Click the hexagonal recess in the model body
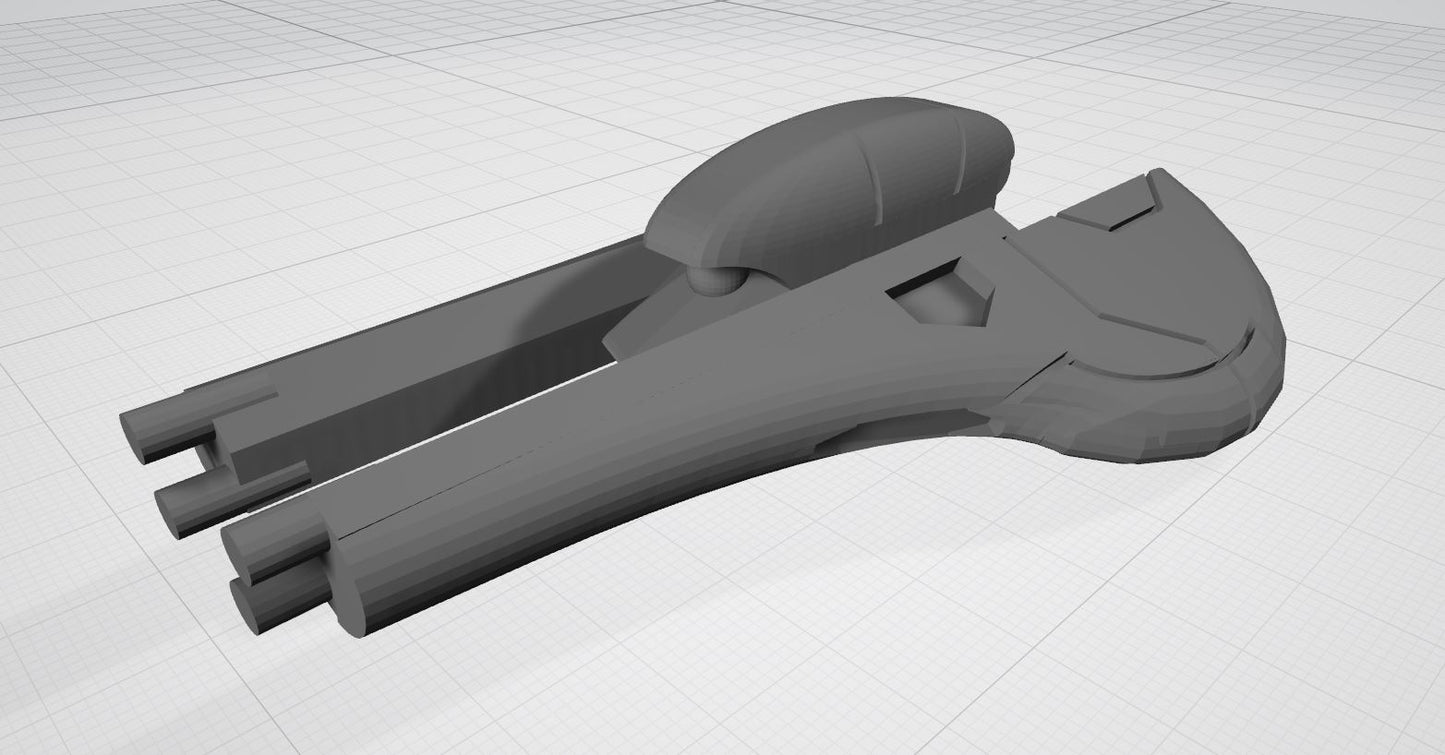This screenshot has height=755, width=1445. pos(940,298)
